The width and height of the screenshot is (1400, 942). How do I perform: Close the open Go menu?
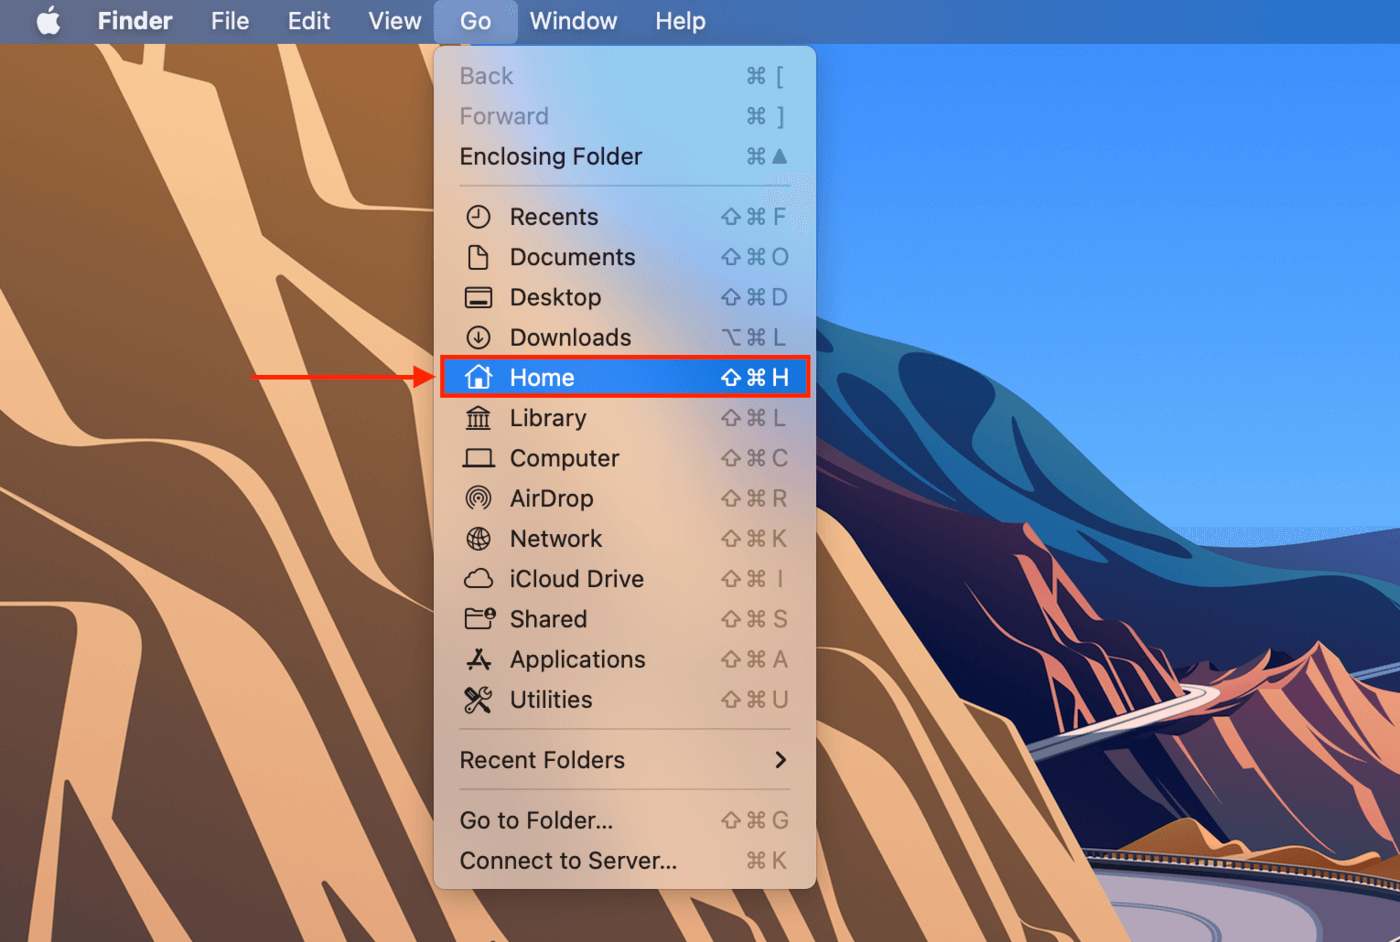coord(476,21)
